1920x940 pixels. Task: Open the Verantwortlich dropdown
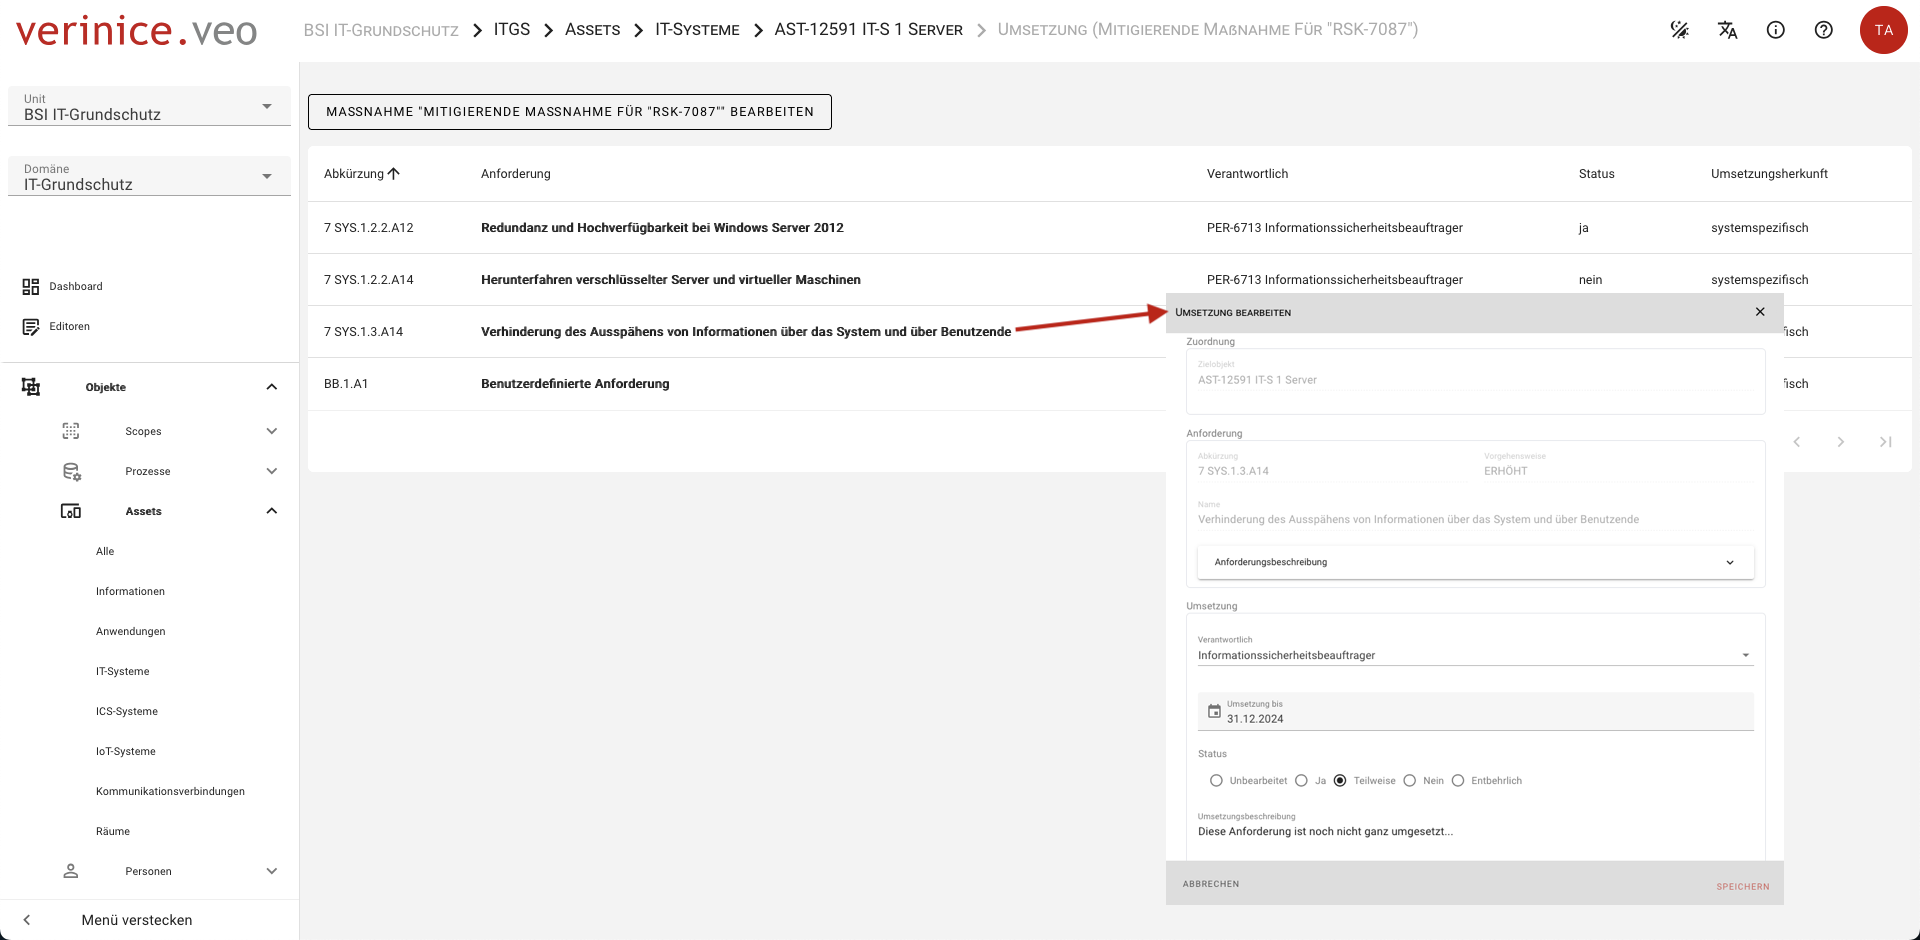point(1475,656)
